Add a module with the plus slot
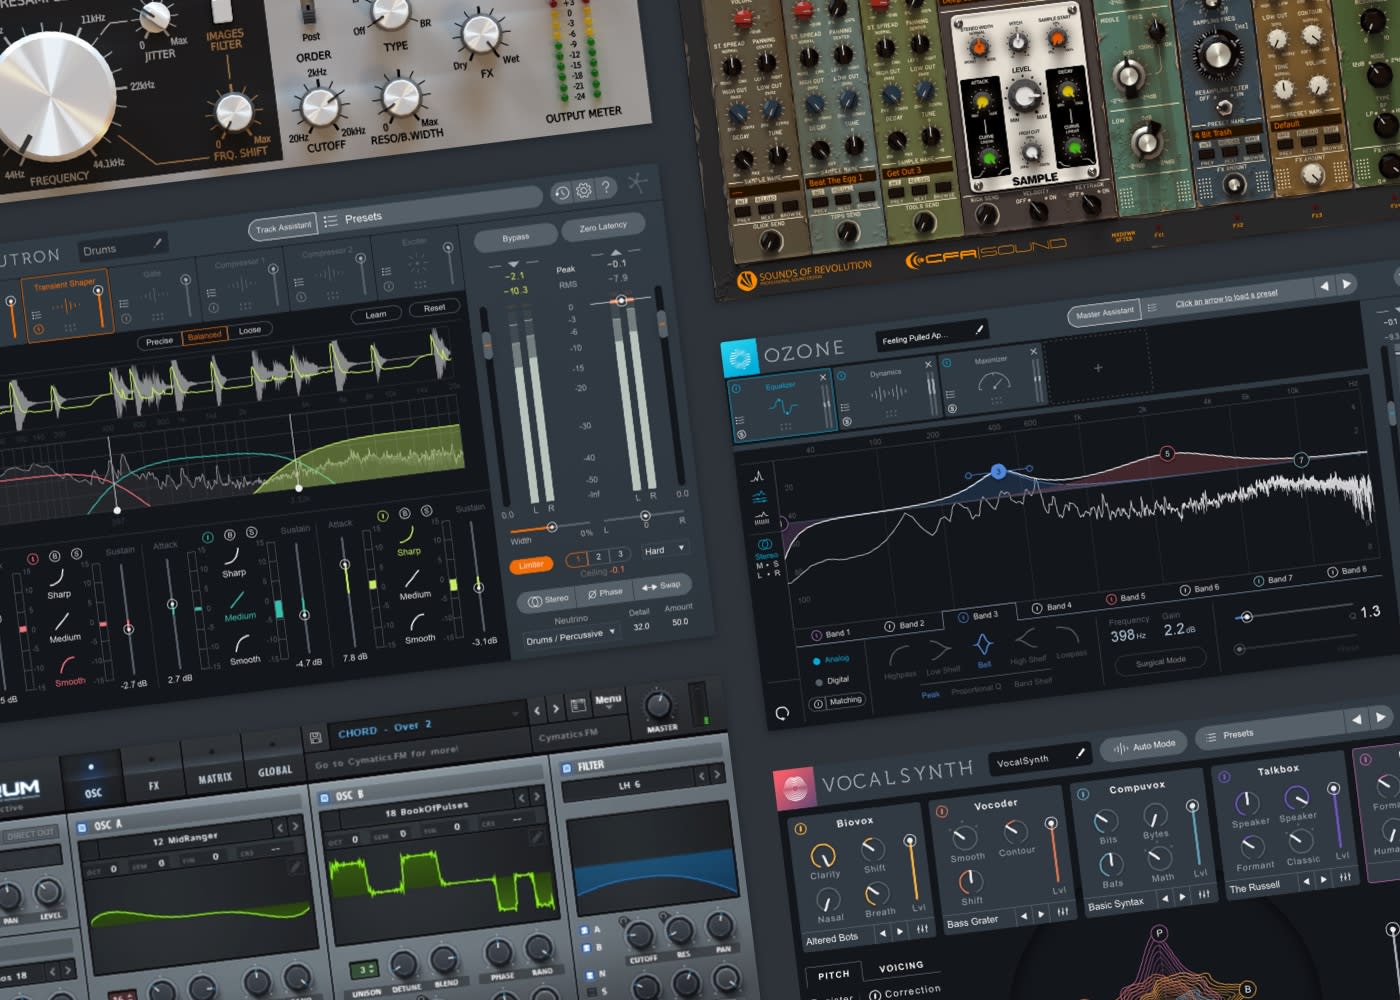Viewport: 1400px width, 1000px height. click(1097, 368)
